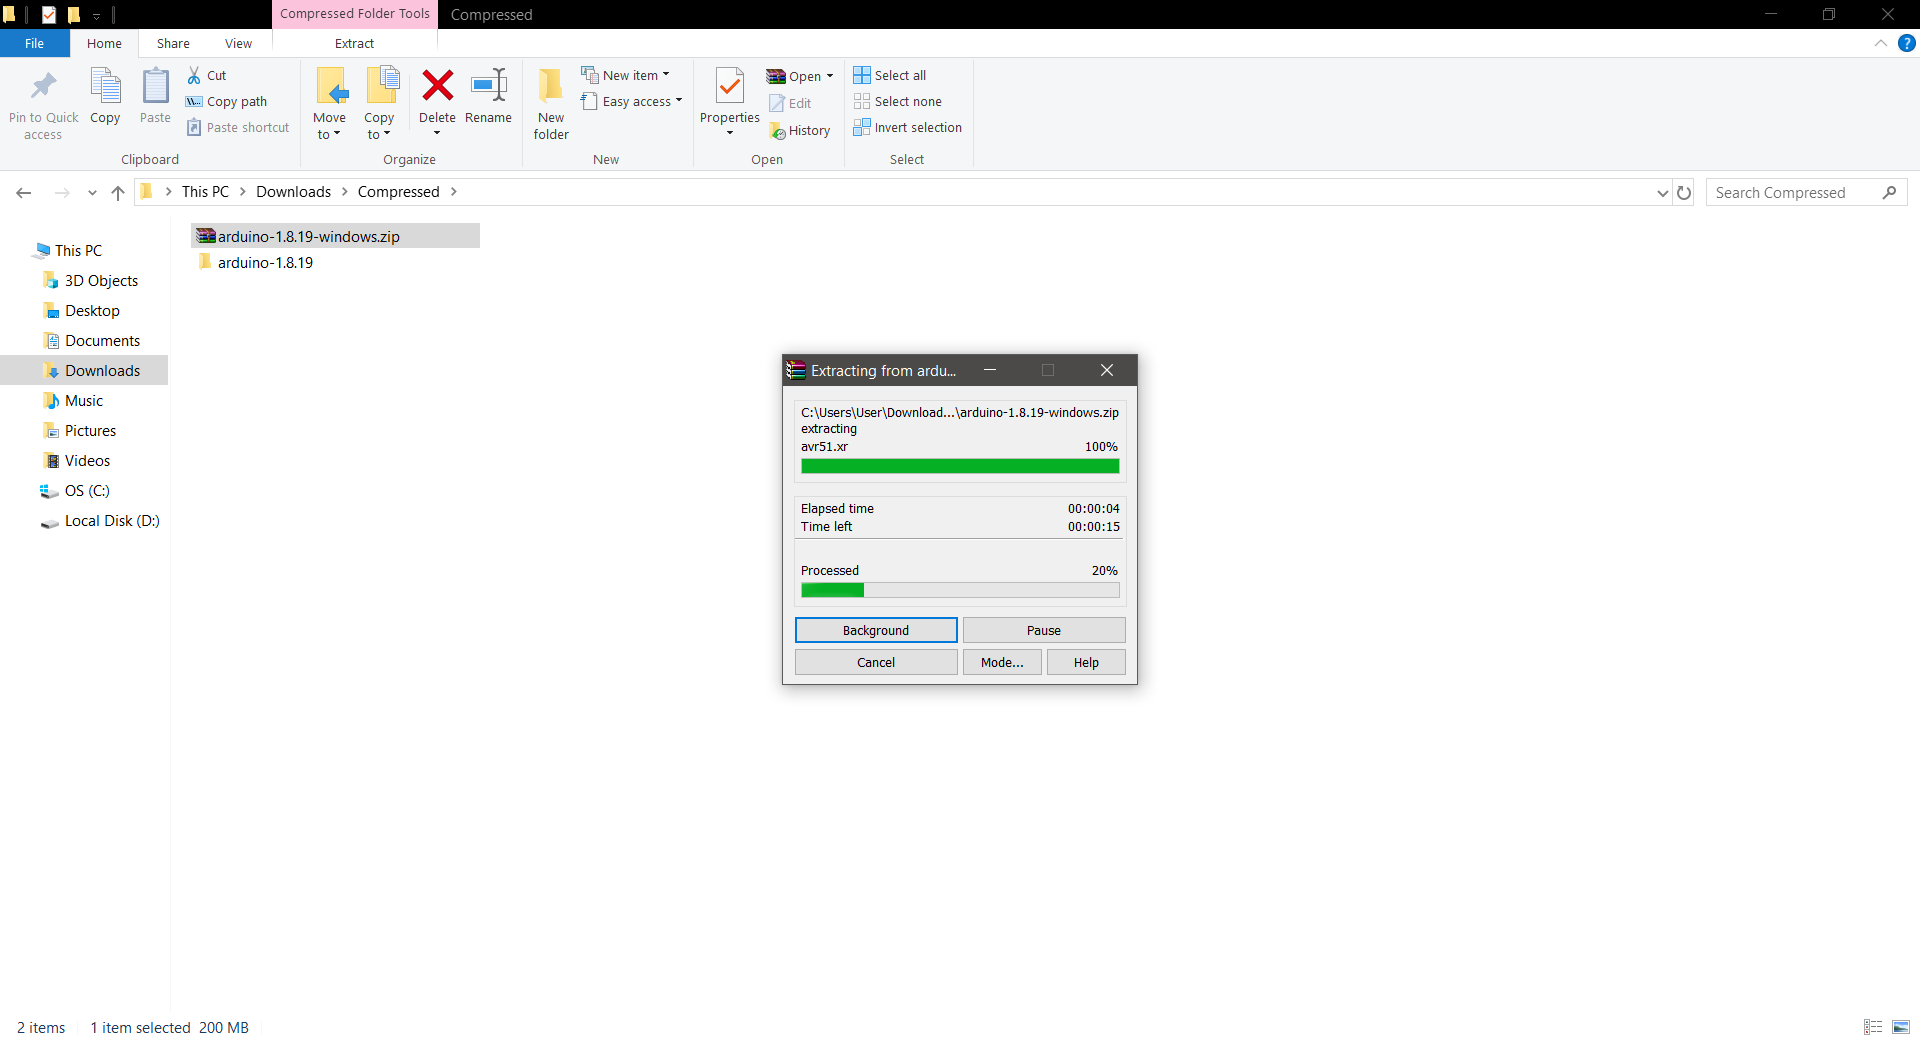Open the Properties checkmark icon
This screenshot has width=1920, height=1042.
[730, 87]
